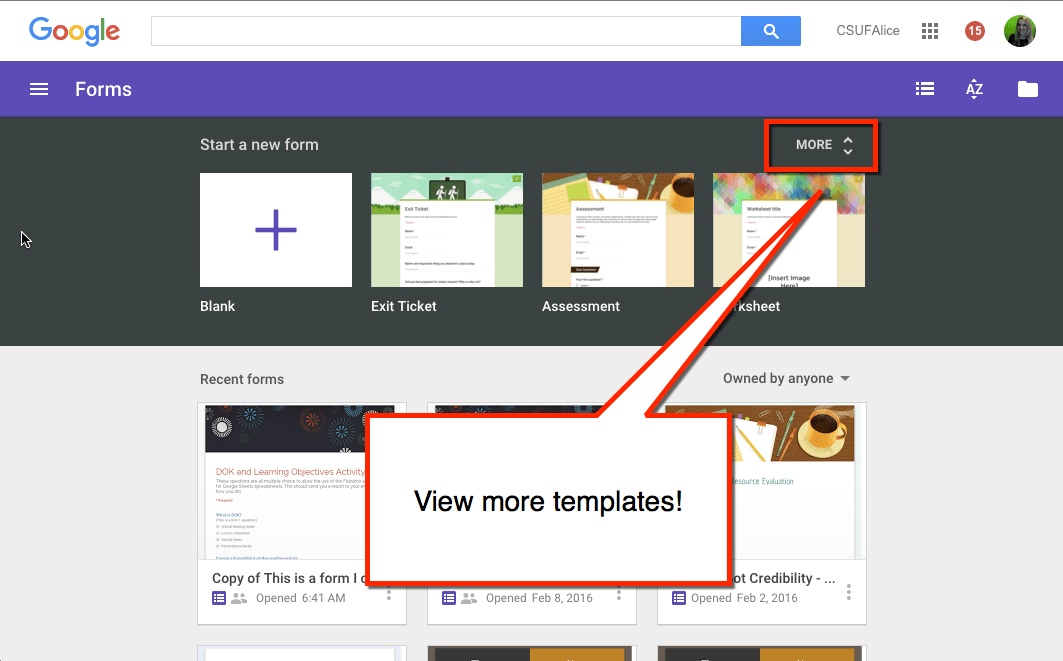Viewport: 1063px width, 661px height.
Task: Choose the Worksheet template
Action: coord(788,230)
